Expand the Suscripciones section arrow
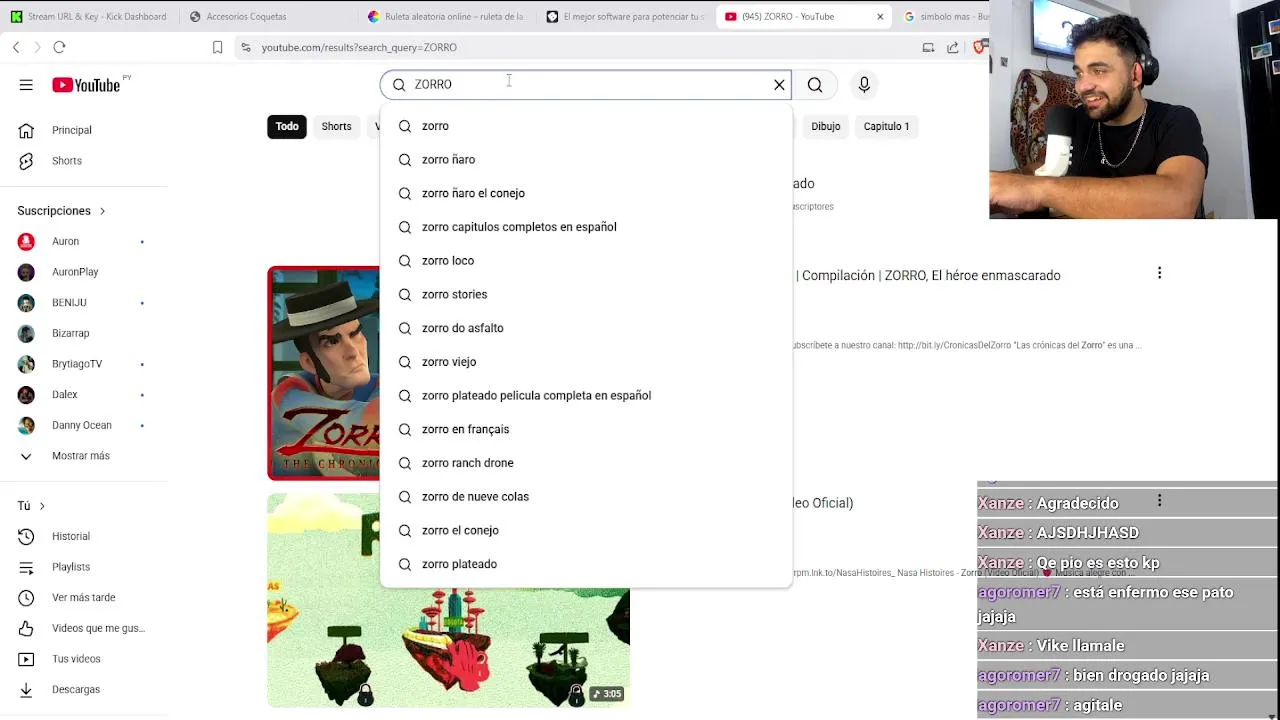Viewport: 1280px width, 720px height. click(x=102, y=211)
